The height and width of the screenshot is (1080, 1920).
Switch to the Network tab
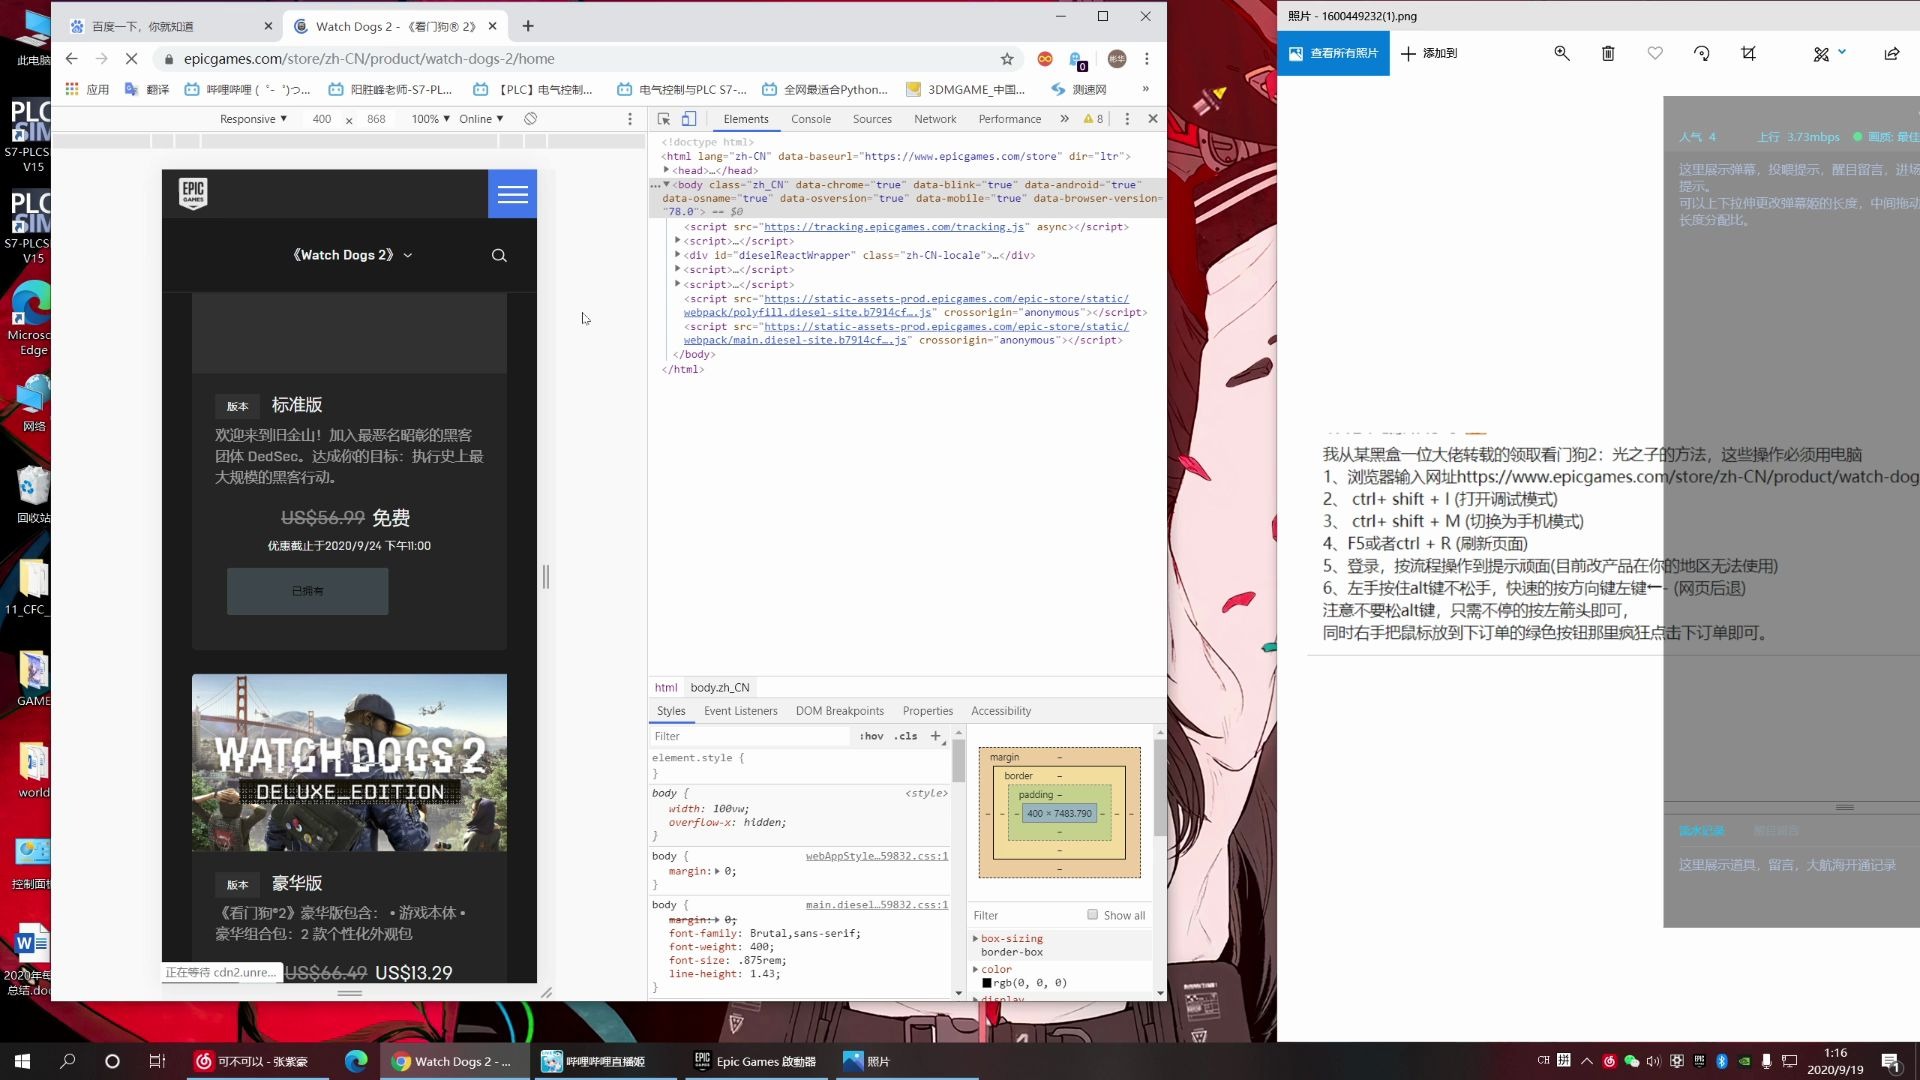[x=935, y=119]
